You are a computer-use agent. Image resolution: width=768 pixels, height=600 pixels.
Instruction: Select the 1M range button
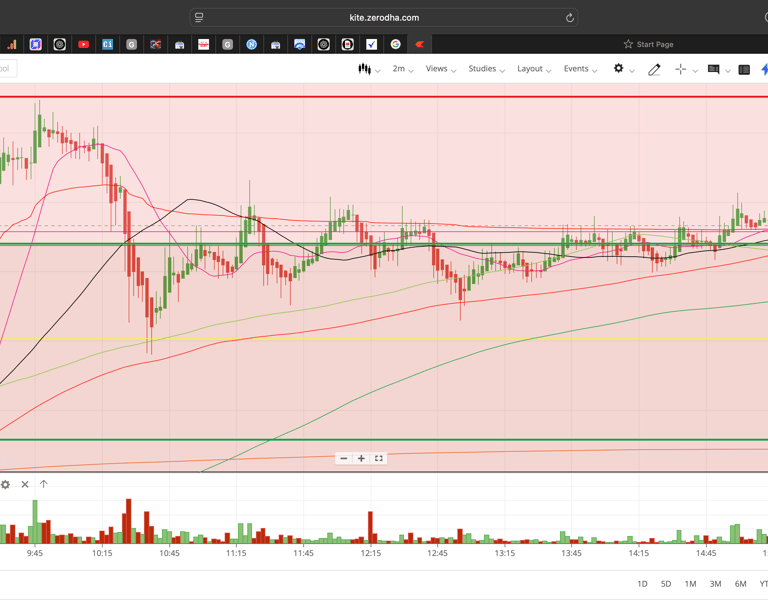[690, 584]
